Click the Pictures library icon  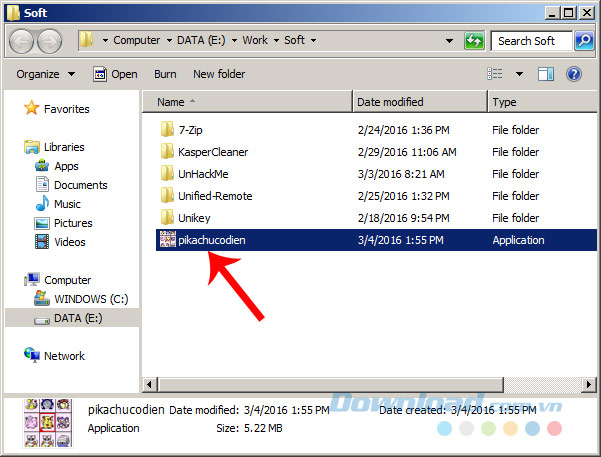pyautogui.click(x=42, y=223)
